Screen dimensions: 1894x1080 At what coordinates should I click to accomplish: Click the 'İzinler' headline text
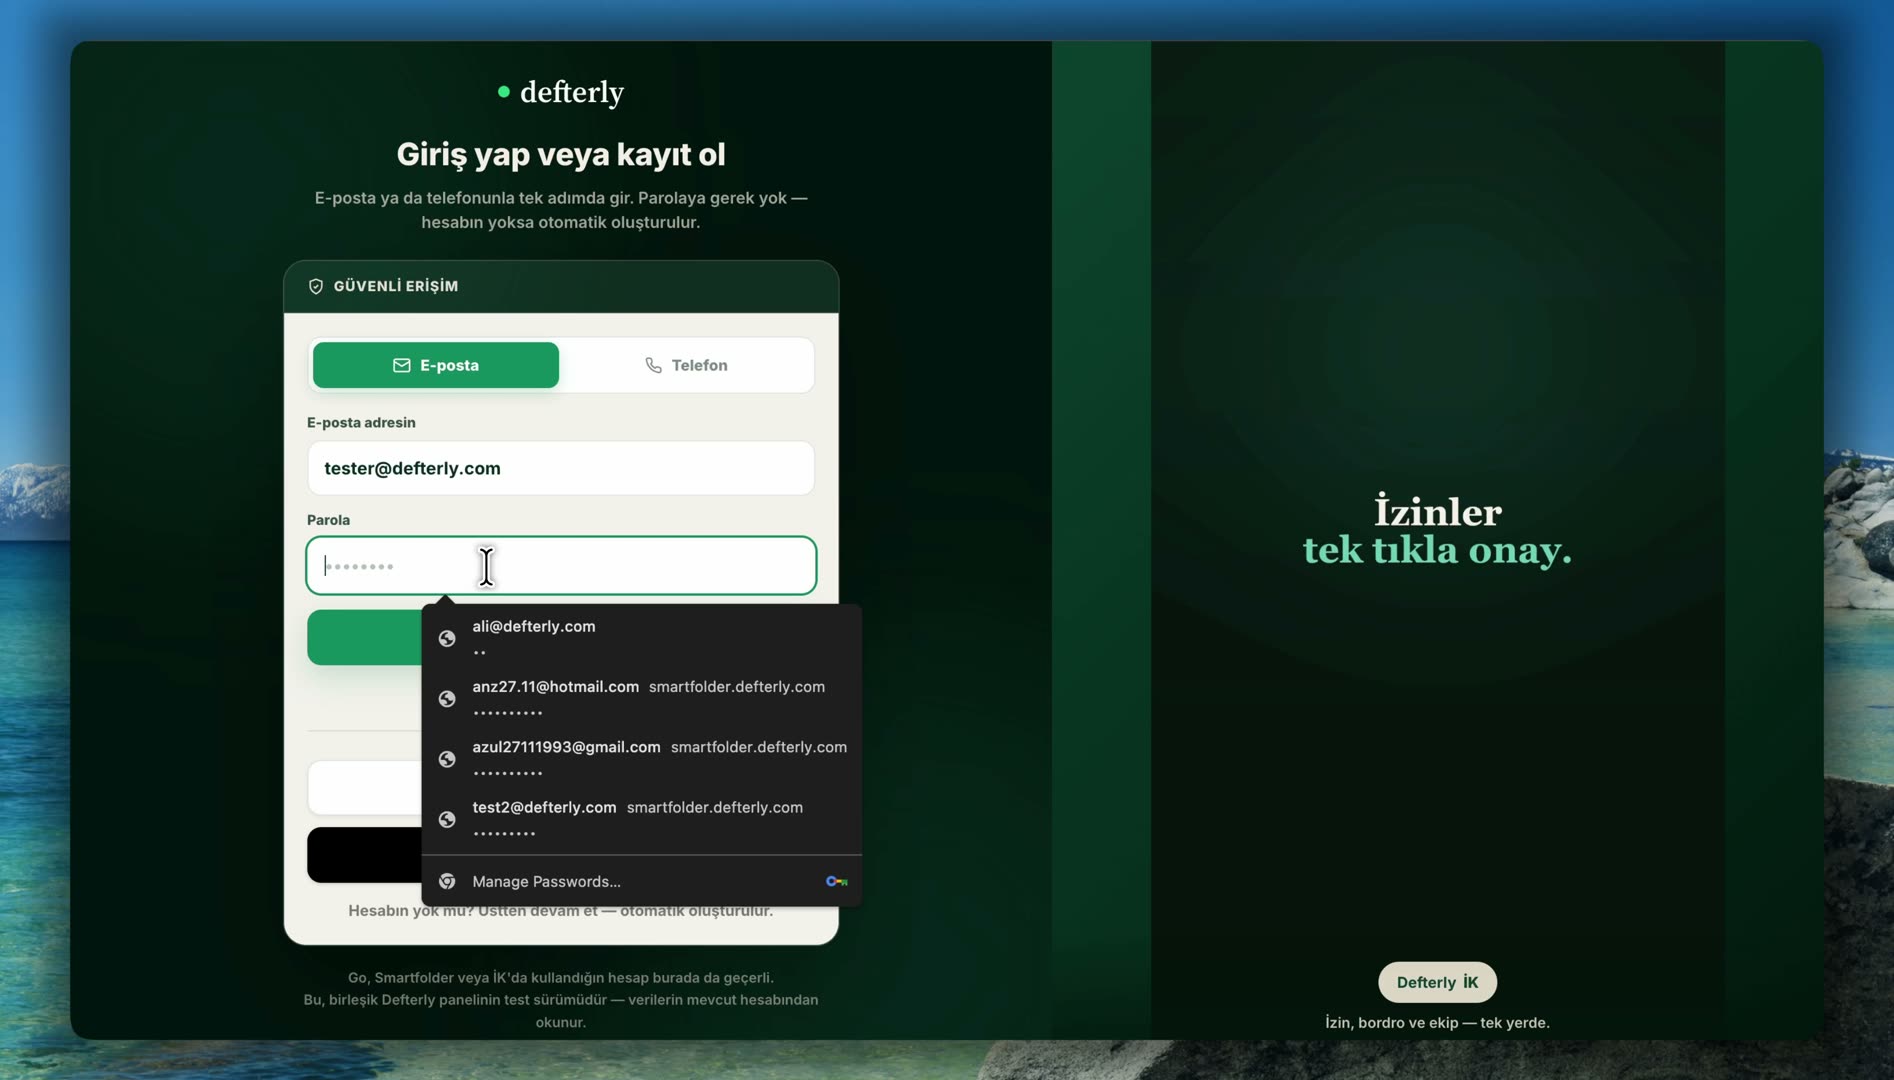pos(1437,511)
